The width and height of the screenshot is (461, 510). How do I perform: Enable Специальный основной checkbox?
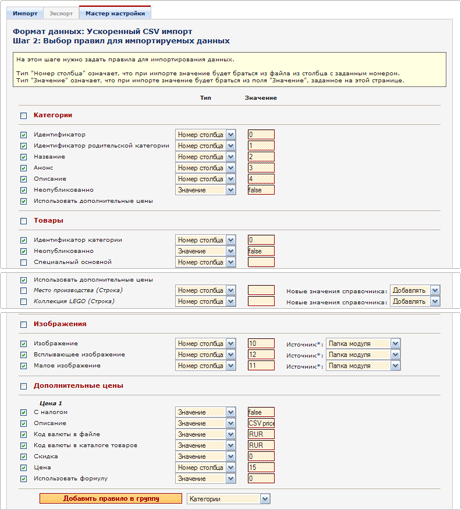pos(23,262)
